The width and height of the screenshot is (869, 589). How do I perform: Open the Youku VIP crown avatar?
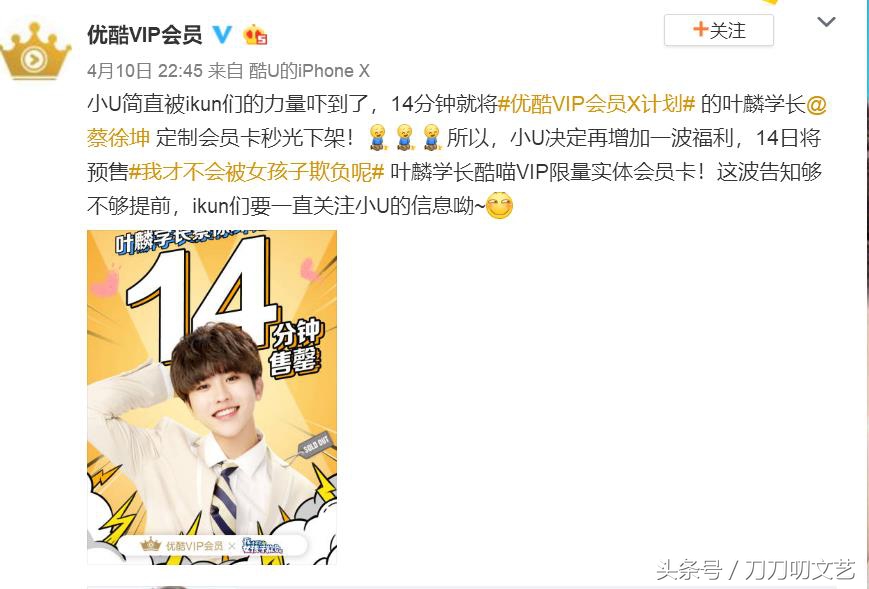click(x=35, y=52)
